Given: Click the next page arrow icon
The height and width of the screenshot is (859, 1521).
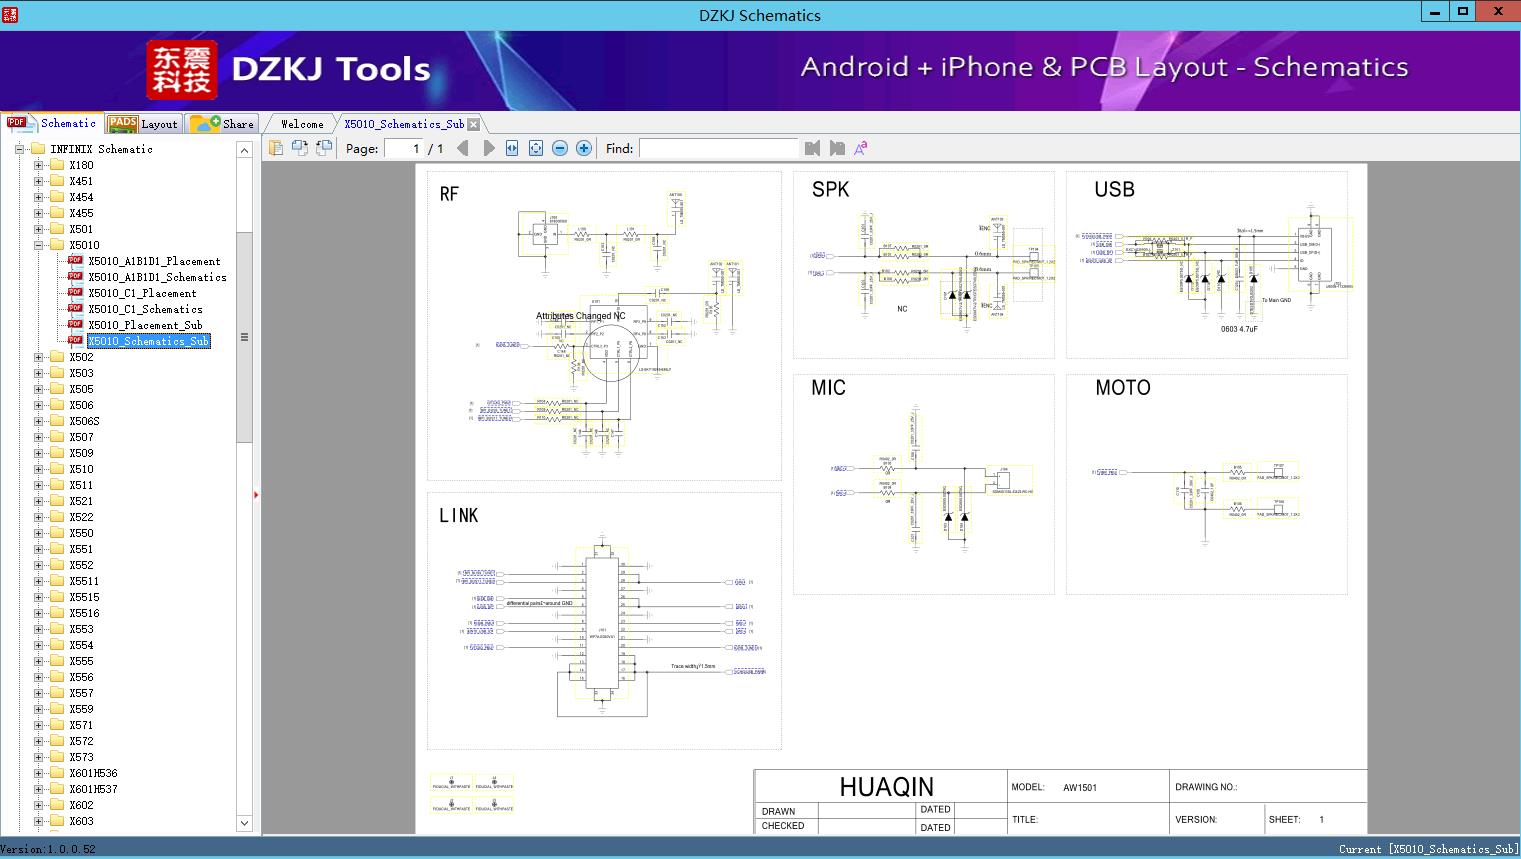Looking at the screenshot, I should tap(488, 147).
